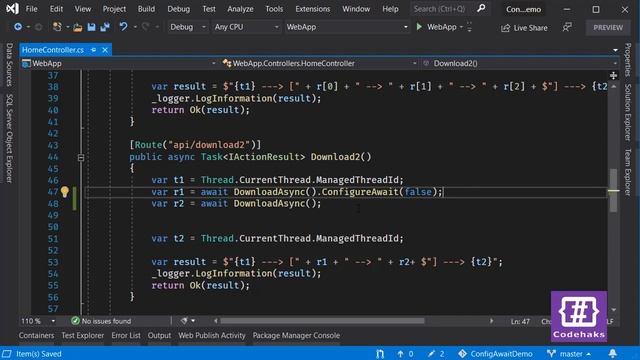640x360 pixels.
Task: Open the File menu
Action: tap(31, 9)
